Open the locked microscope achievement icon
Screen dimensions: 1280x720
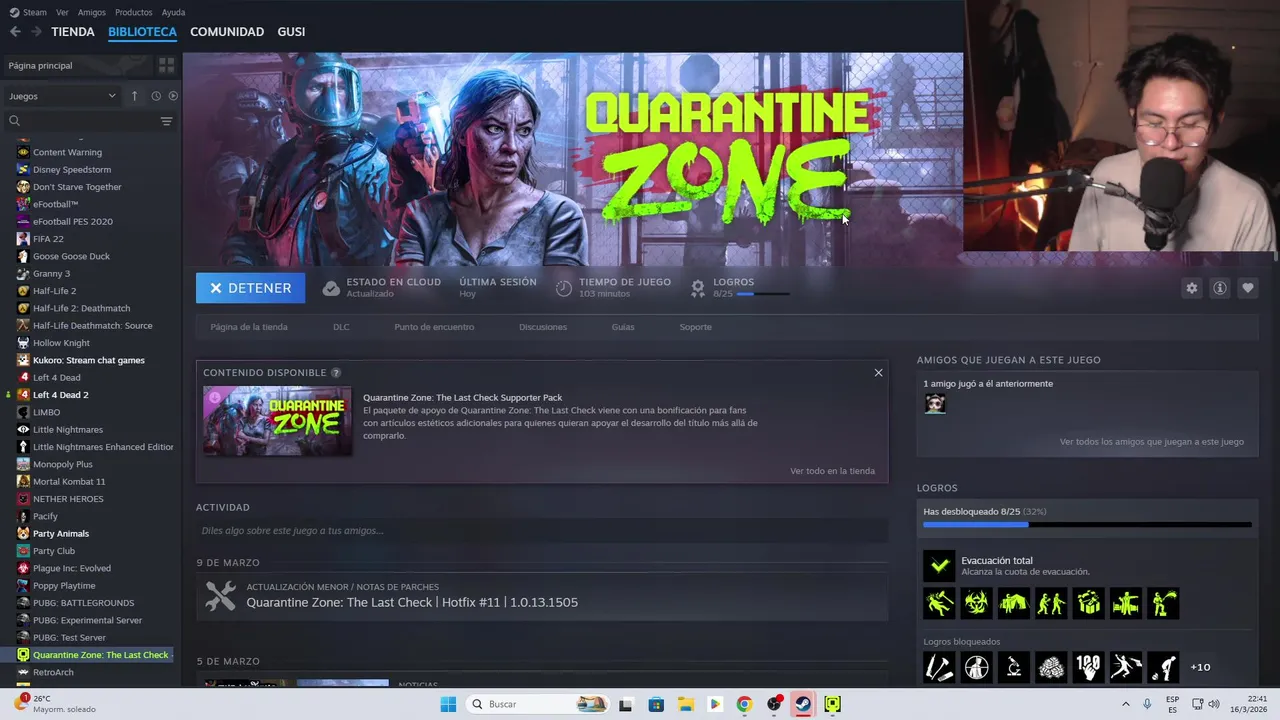coord(1013,667)
